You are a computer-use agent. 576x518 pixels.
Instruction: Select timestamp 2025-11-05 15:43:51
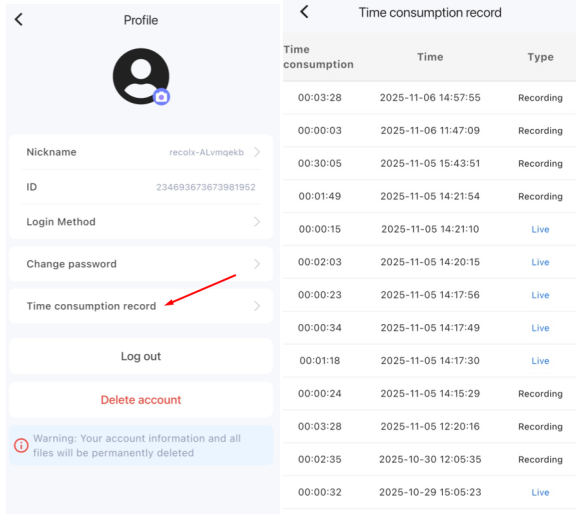(x=430, y=163)
